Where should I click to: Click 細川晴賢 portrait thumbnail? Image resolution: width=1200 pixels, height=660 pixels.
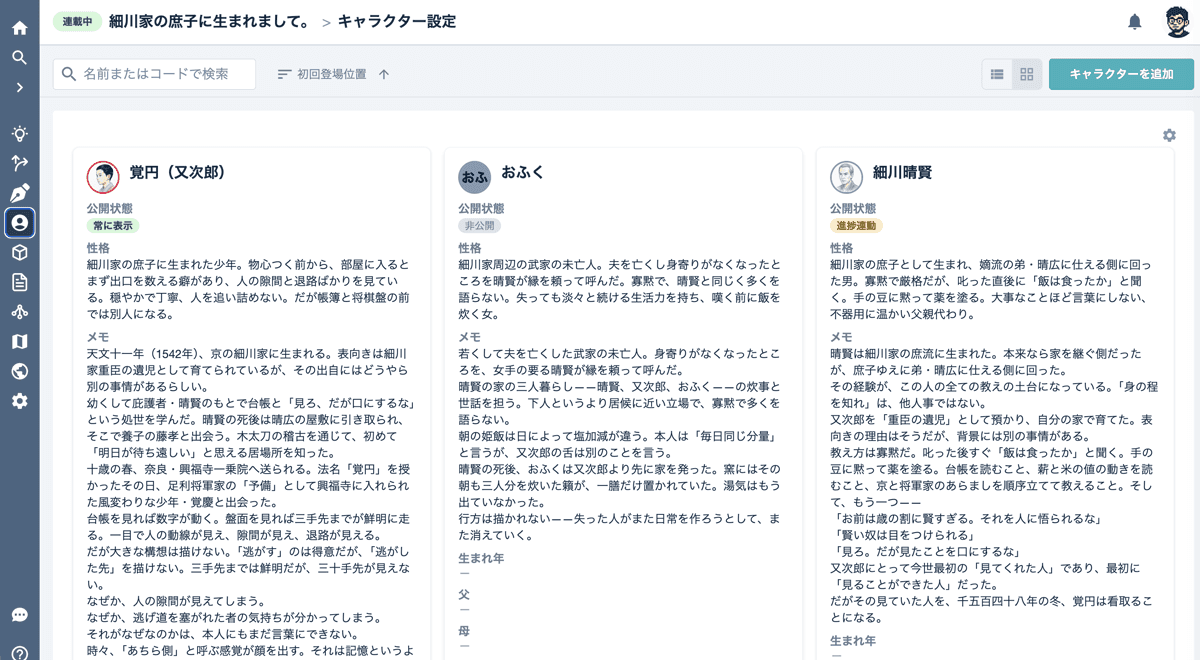point(847,177)
